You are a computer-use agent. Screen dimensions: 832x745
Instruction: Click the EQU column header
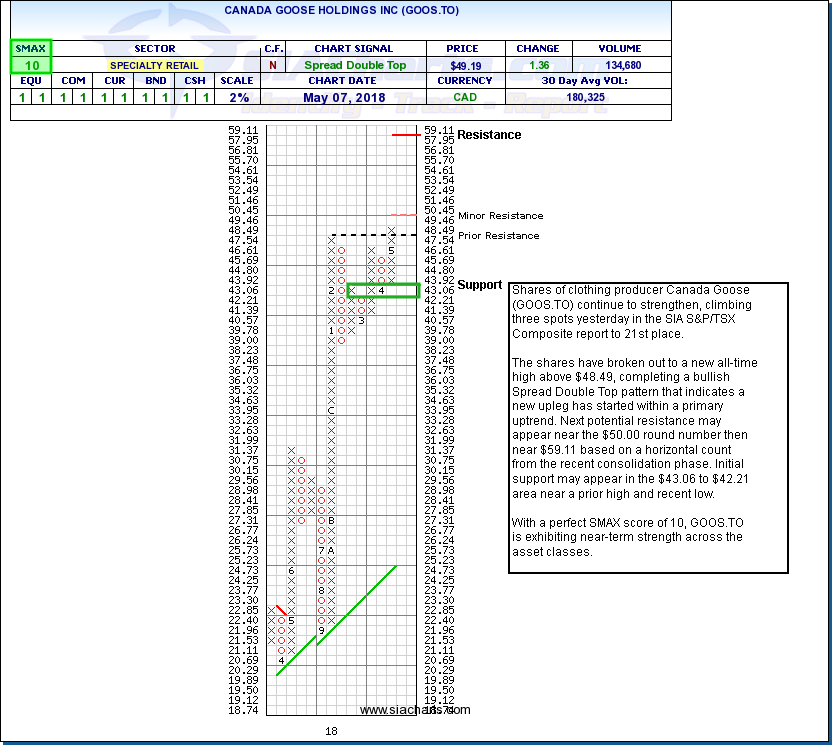(x=30, y=81)
